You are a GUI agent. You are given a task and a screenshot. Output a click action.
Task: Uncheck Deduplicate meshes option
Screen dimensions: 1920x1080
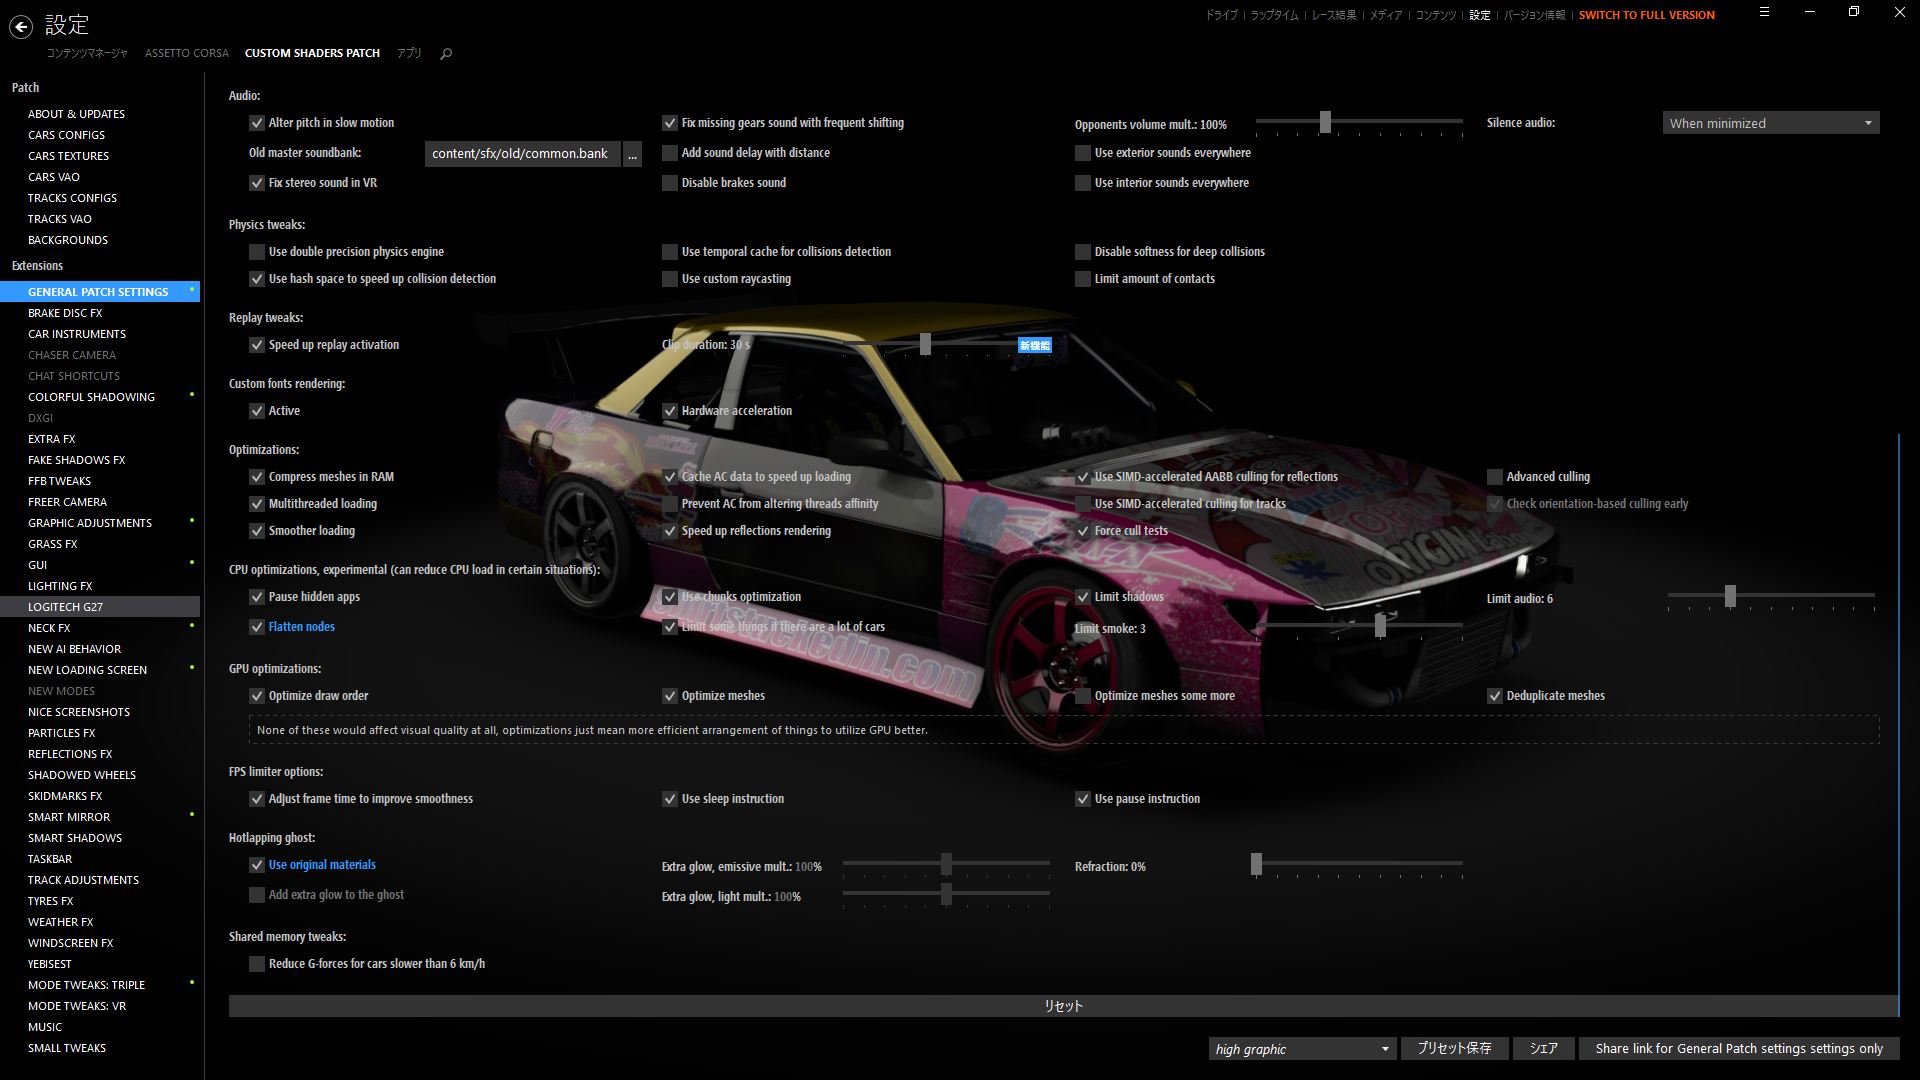click(x=1495, y=696)
